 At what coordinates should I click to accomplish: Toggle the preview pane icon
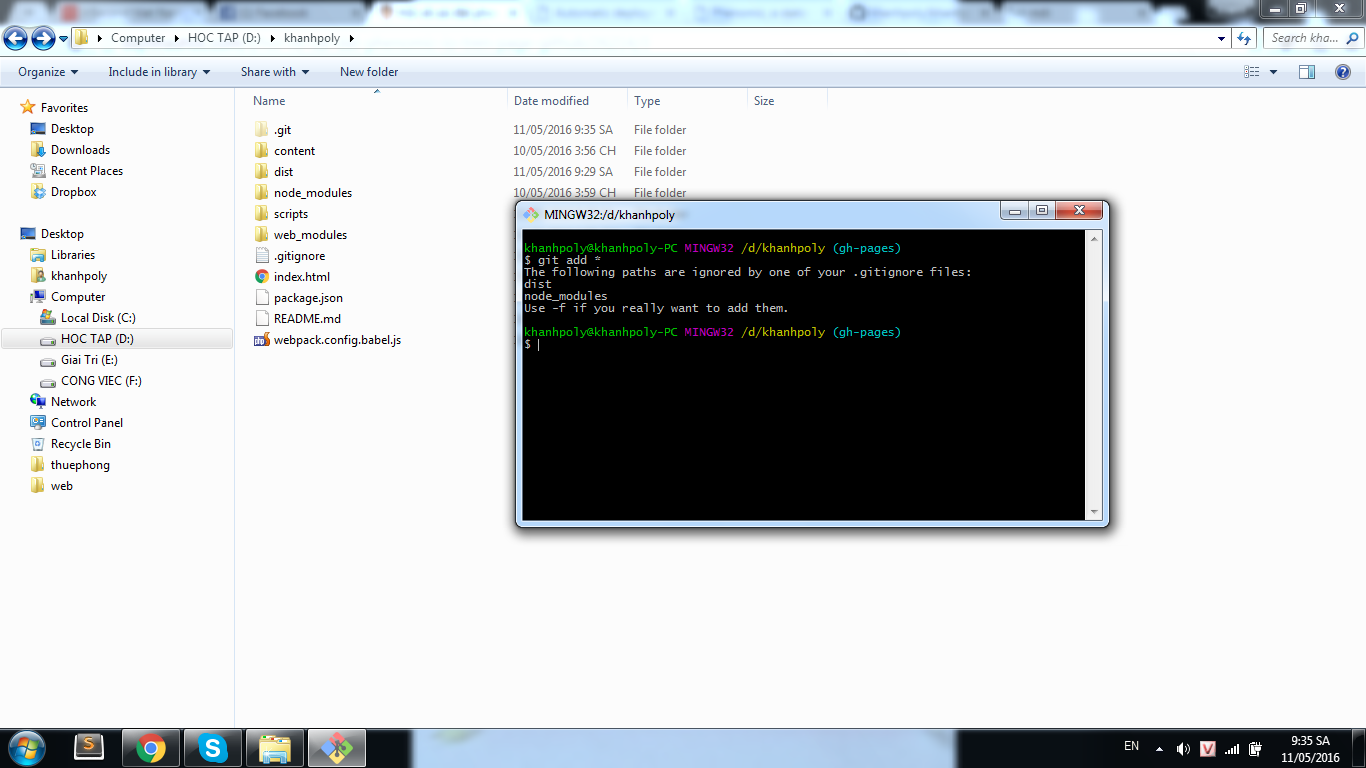(1306, 72)
